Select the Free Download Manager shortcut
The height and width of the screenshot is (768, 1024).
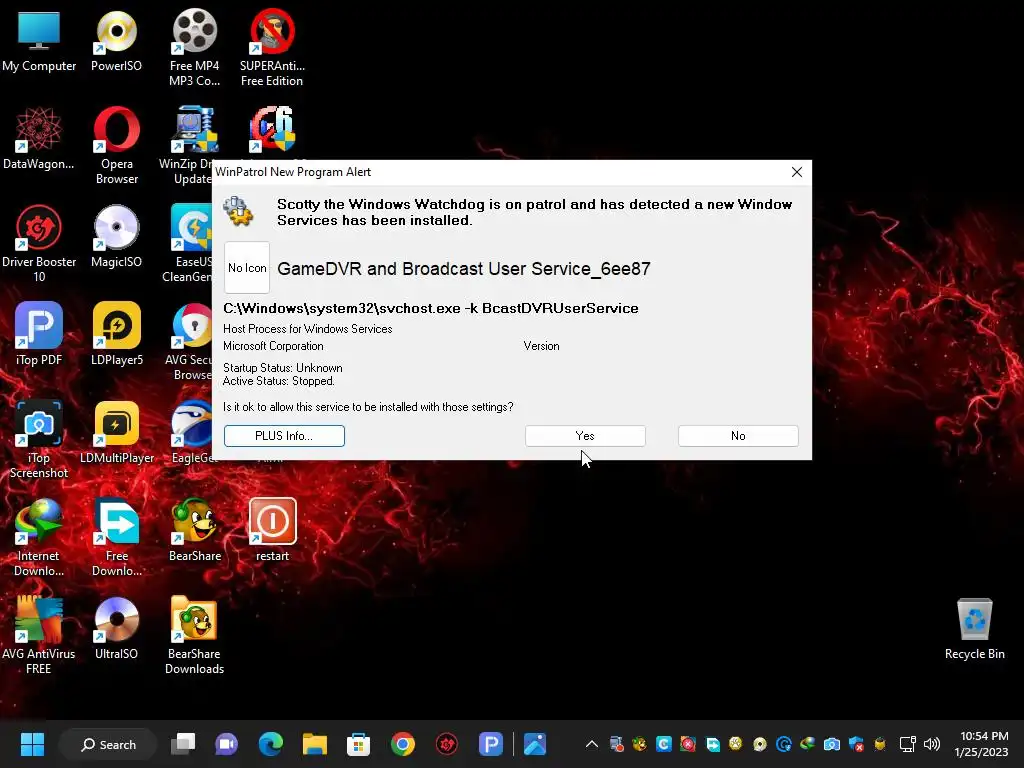117,537
